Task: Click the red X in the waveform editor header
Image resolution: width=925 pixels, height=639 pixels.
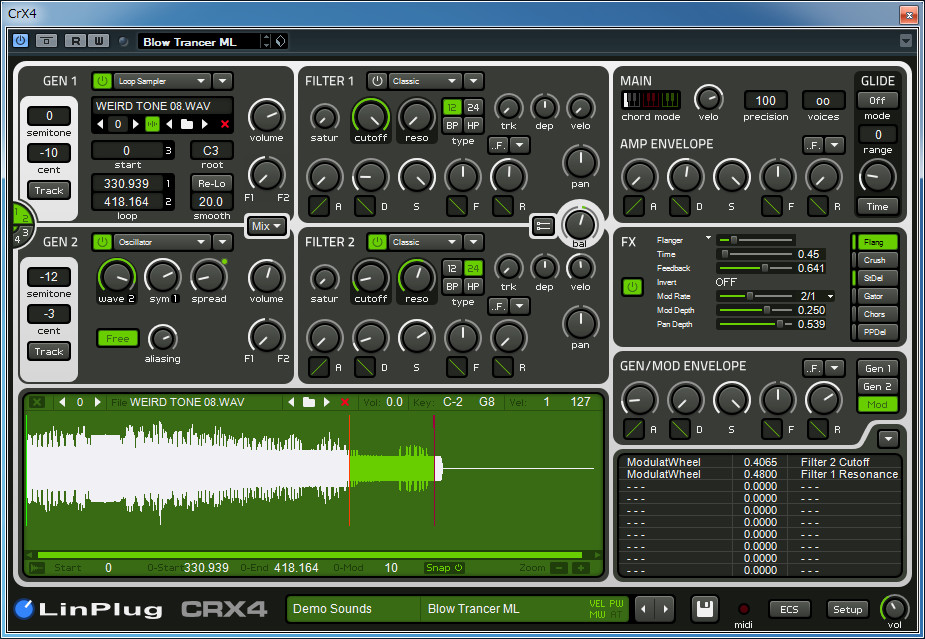Action: click(x=345, y=402)
